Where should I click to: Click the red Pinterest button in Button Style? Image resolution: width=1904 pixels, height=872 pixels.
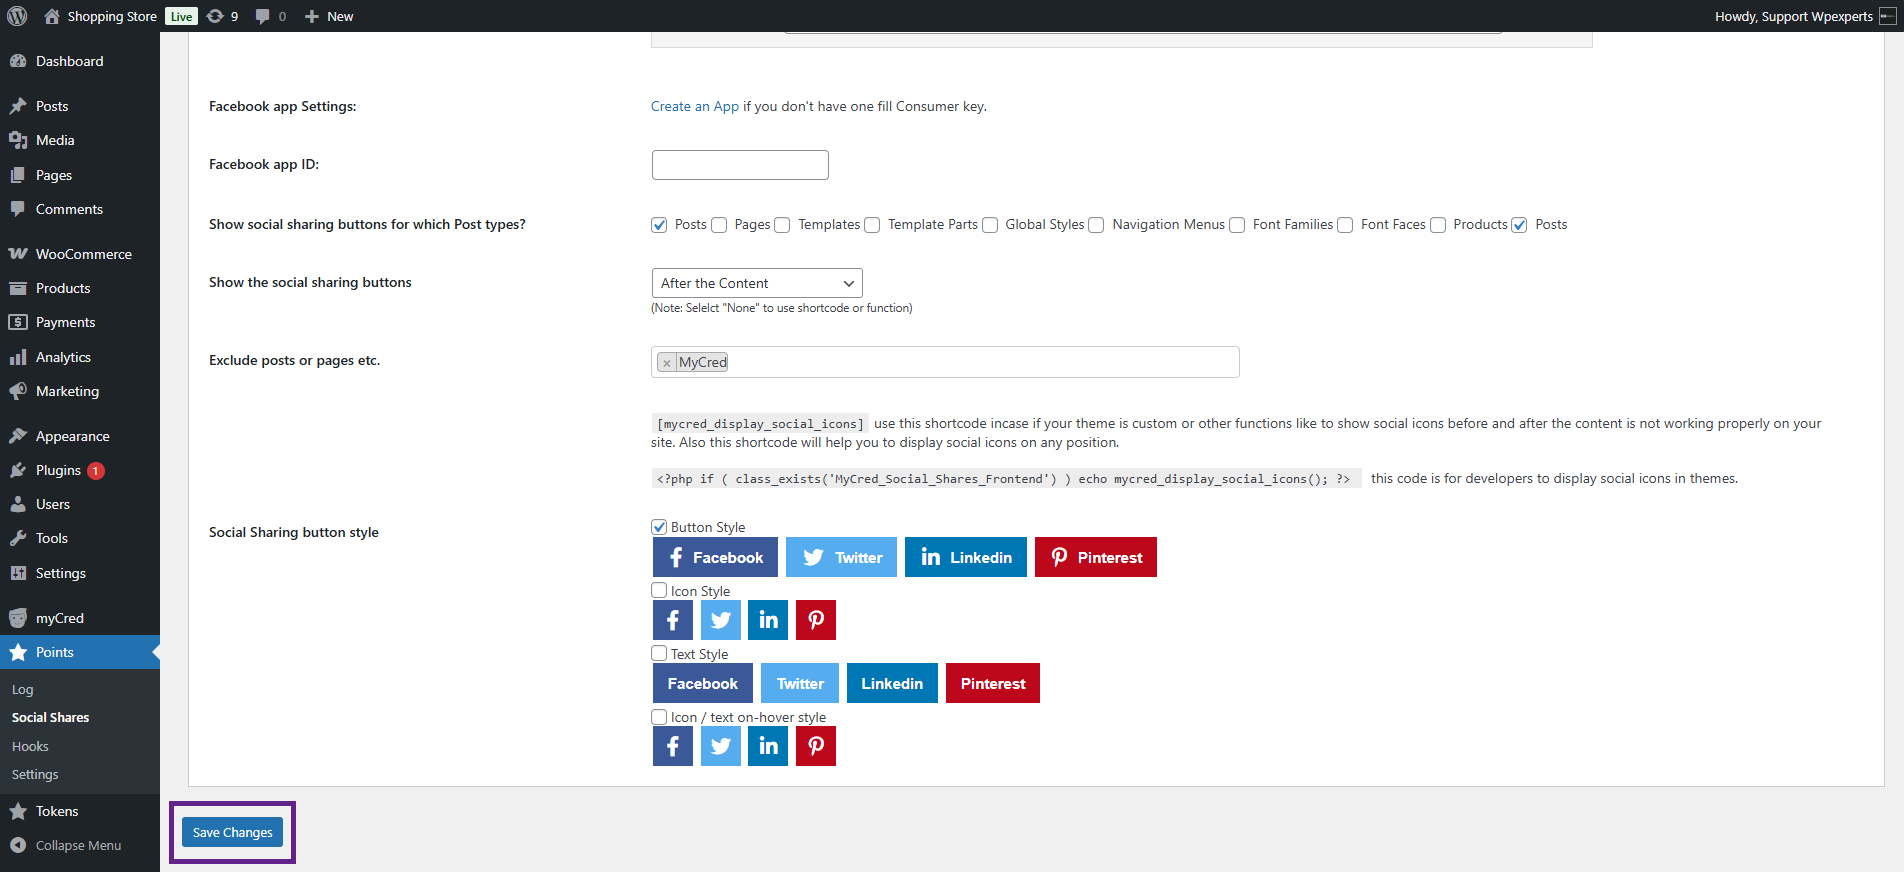[x=1095, y=557]
